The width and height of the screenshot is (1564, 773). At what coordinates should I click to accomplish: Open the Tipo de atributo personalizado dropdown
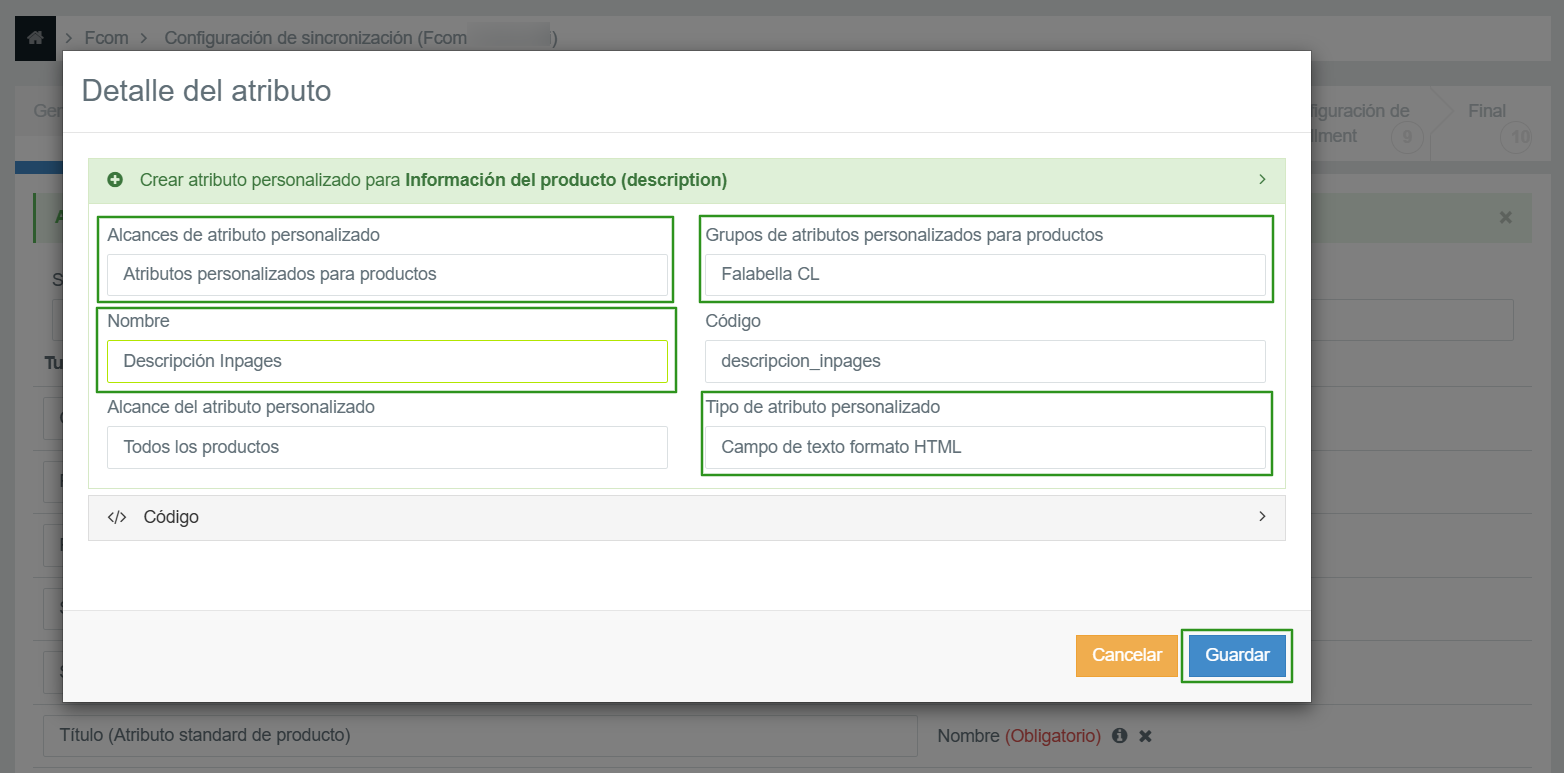pyautogui.click(x=985, y=447)
